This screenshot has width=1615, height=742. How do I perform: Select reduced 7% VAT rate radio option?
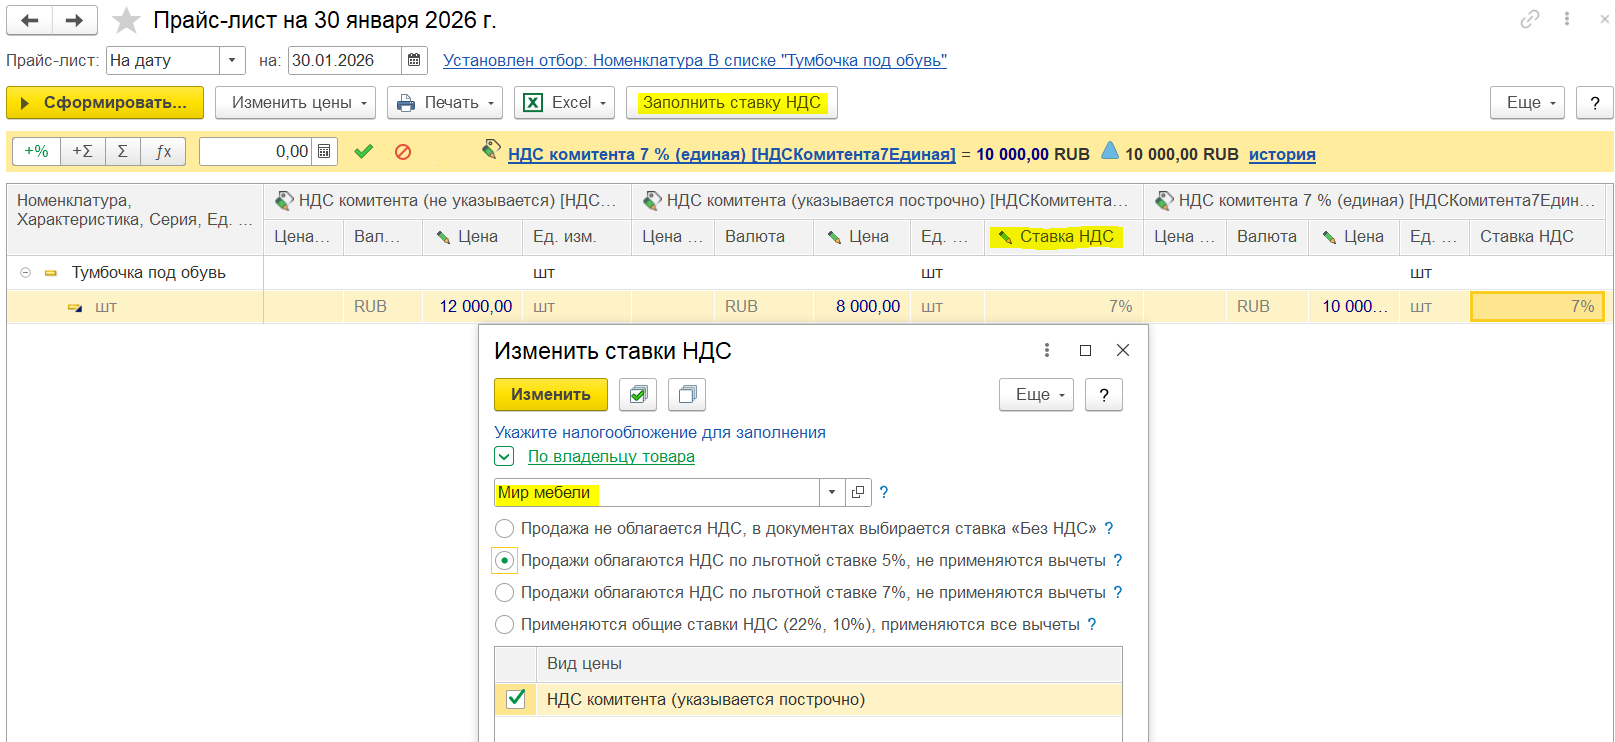pos(505,593)
